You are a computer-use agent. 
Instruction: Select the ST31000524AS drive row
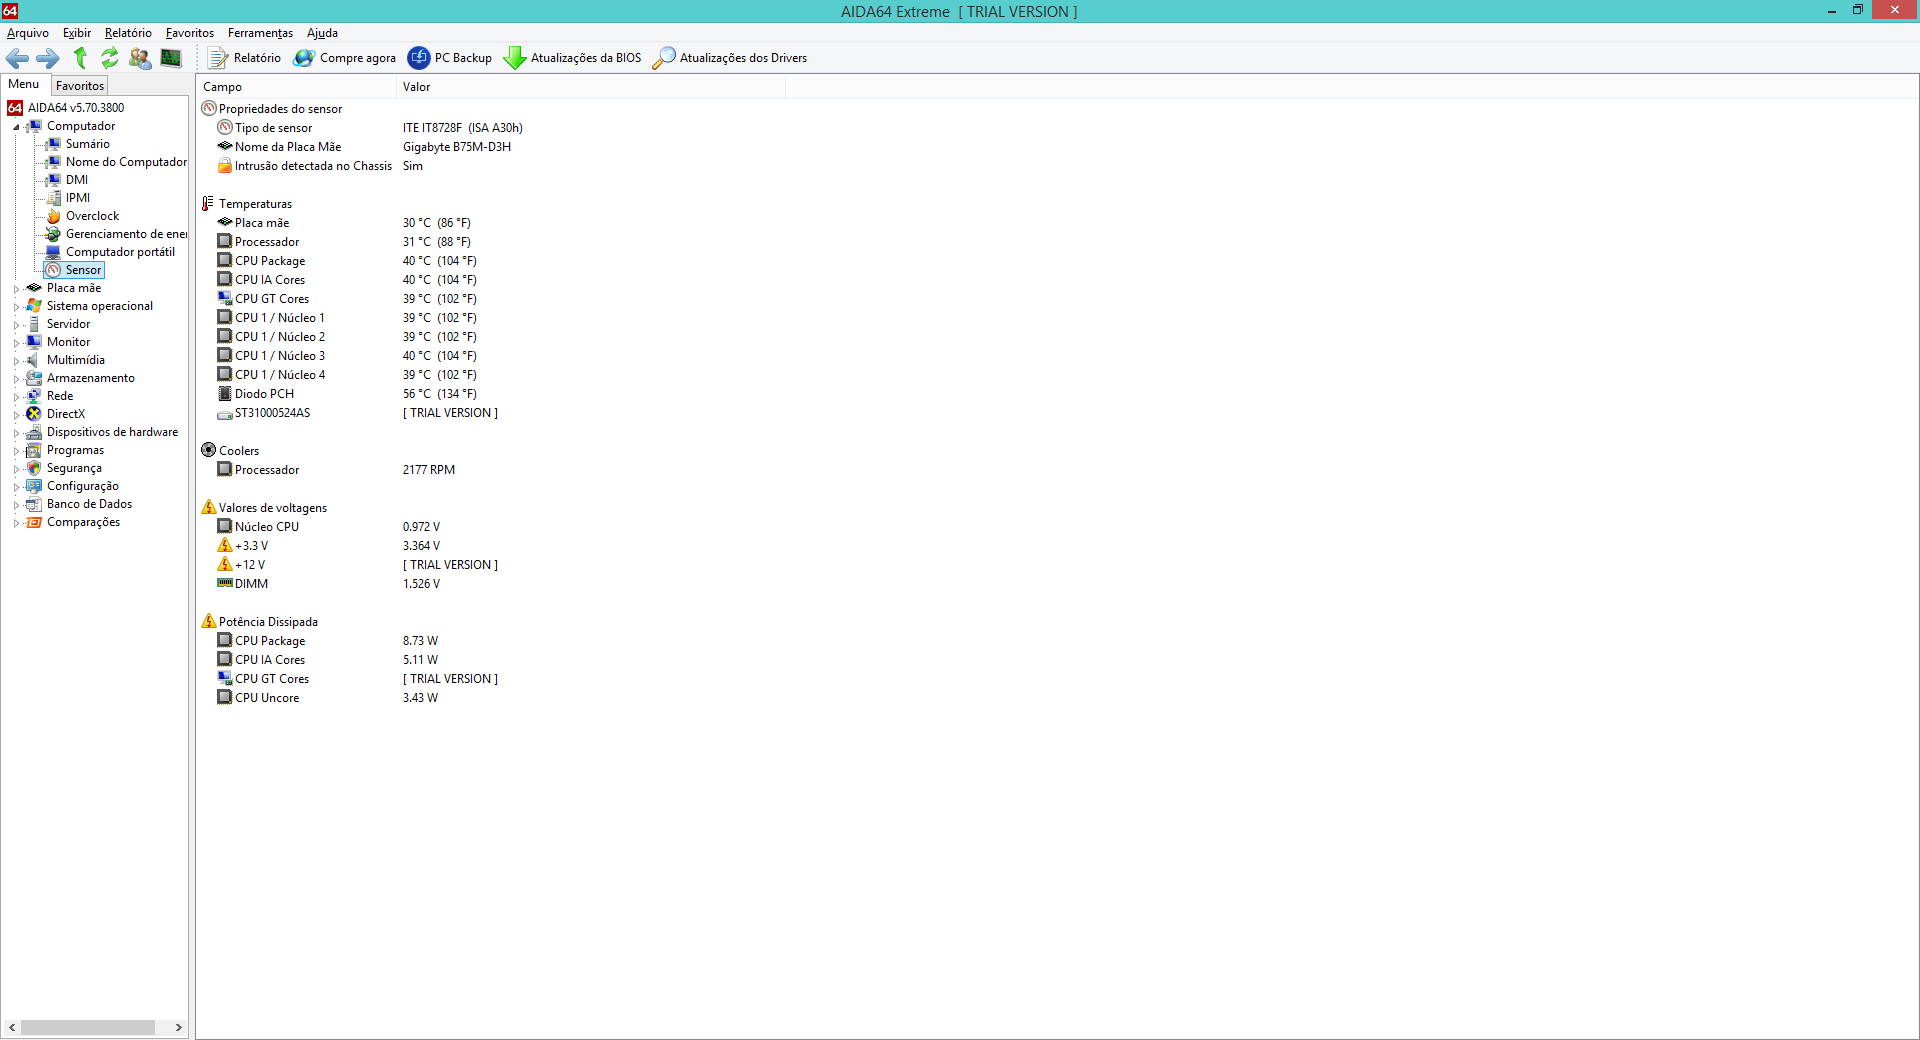tap(358, 413)
